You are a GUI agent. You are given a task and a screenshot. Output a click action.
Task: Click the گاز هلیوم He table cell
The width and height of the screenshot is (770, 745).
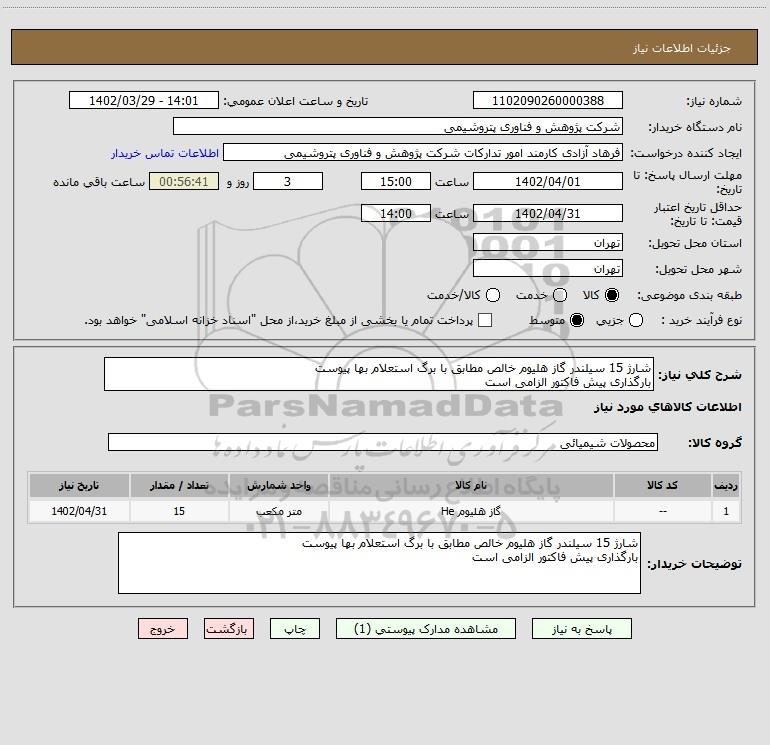click(x=471, y=511)
